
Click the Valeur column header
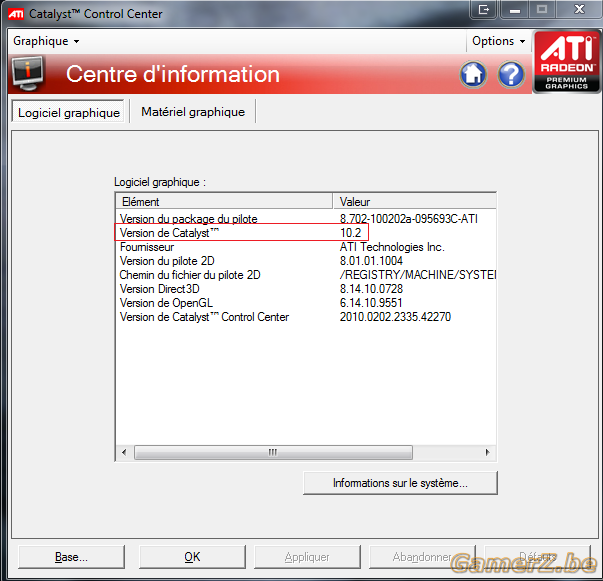pyautogui.click(x=415, y=201)
